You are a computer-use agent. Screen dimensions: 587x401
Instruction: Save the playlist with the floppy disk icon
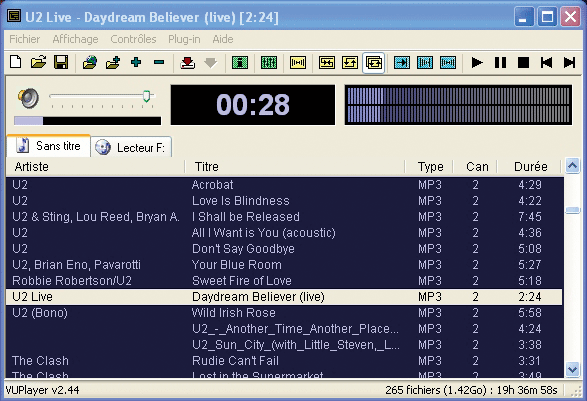(x=61, y=62)
